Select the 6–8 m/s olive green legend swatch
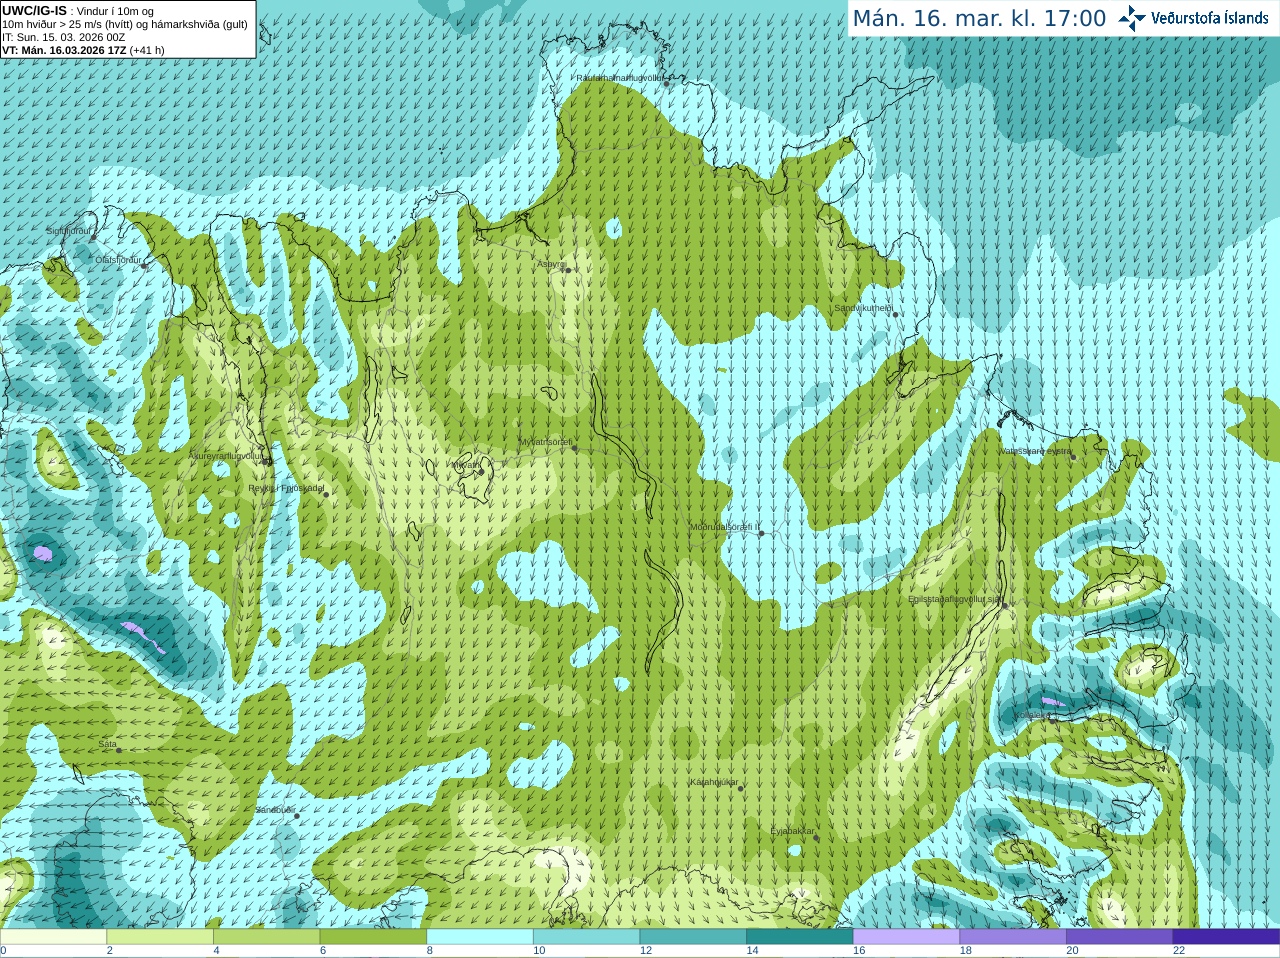Image resolution: width=1280 pixels, height=958 pixels. (x=373, y=937)
